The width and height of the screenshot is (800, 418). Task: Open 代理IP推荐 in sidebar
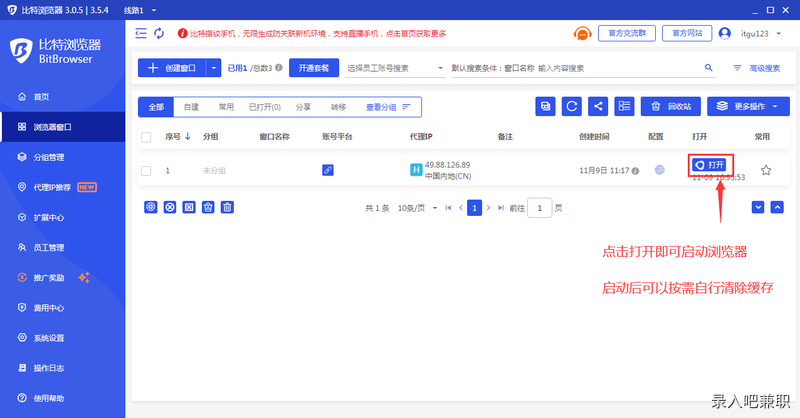point(62,187)
